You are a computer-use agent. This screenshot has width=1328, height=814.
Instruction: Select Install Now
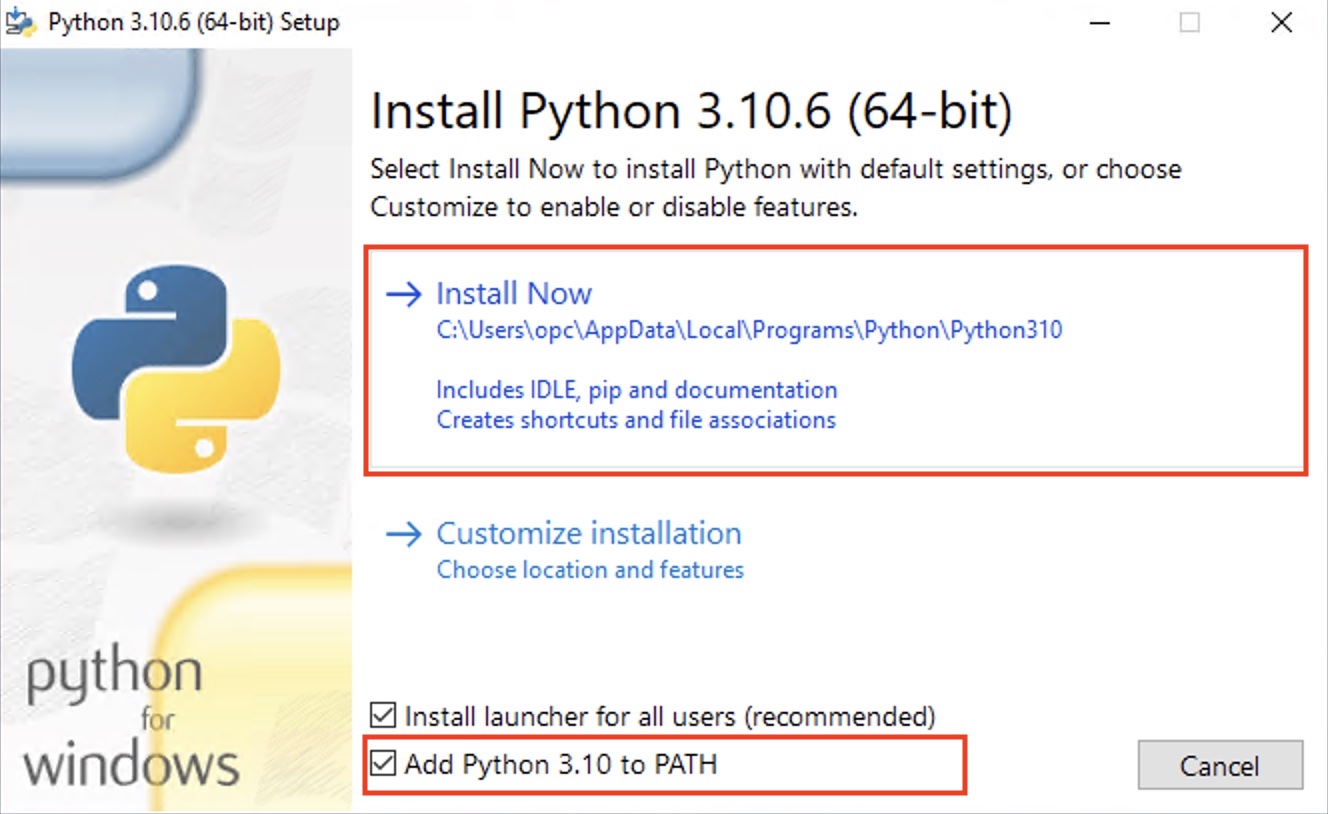(x=513, y=293)
